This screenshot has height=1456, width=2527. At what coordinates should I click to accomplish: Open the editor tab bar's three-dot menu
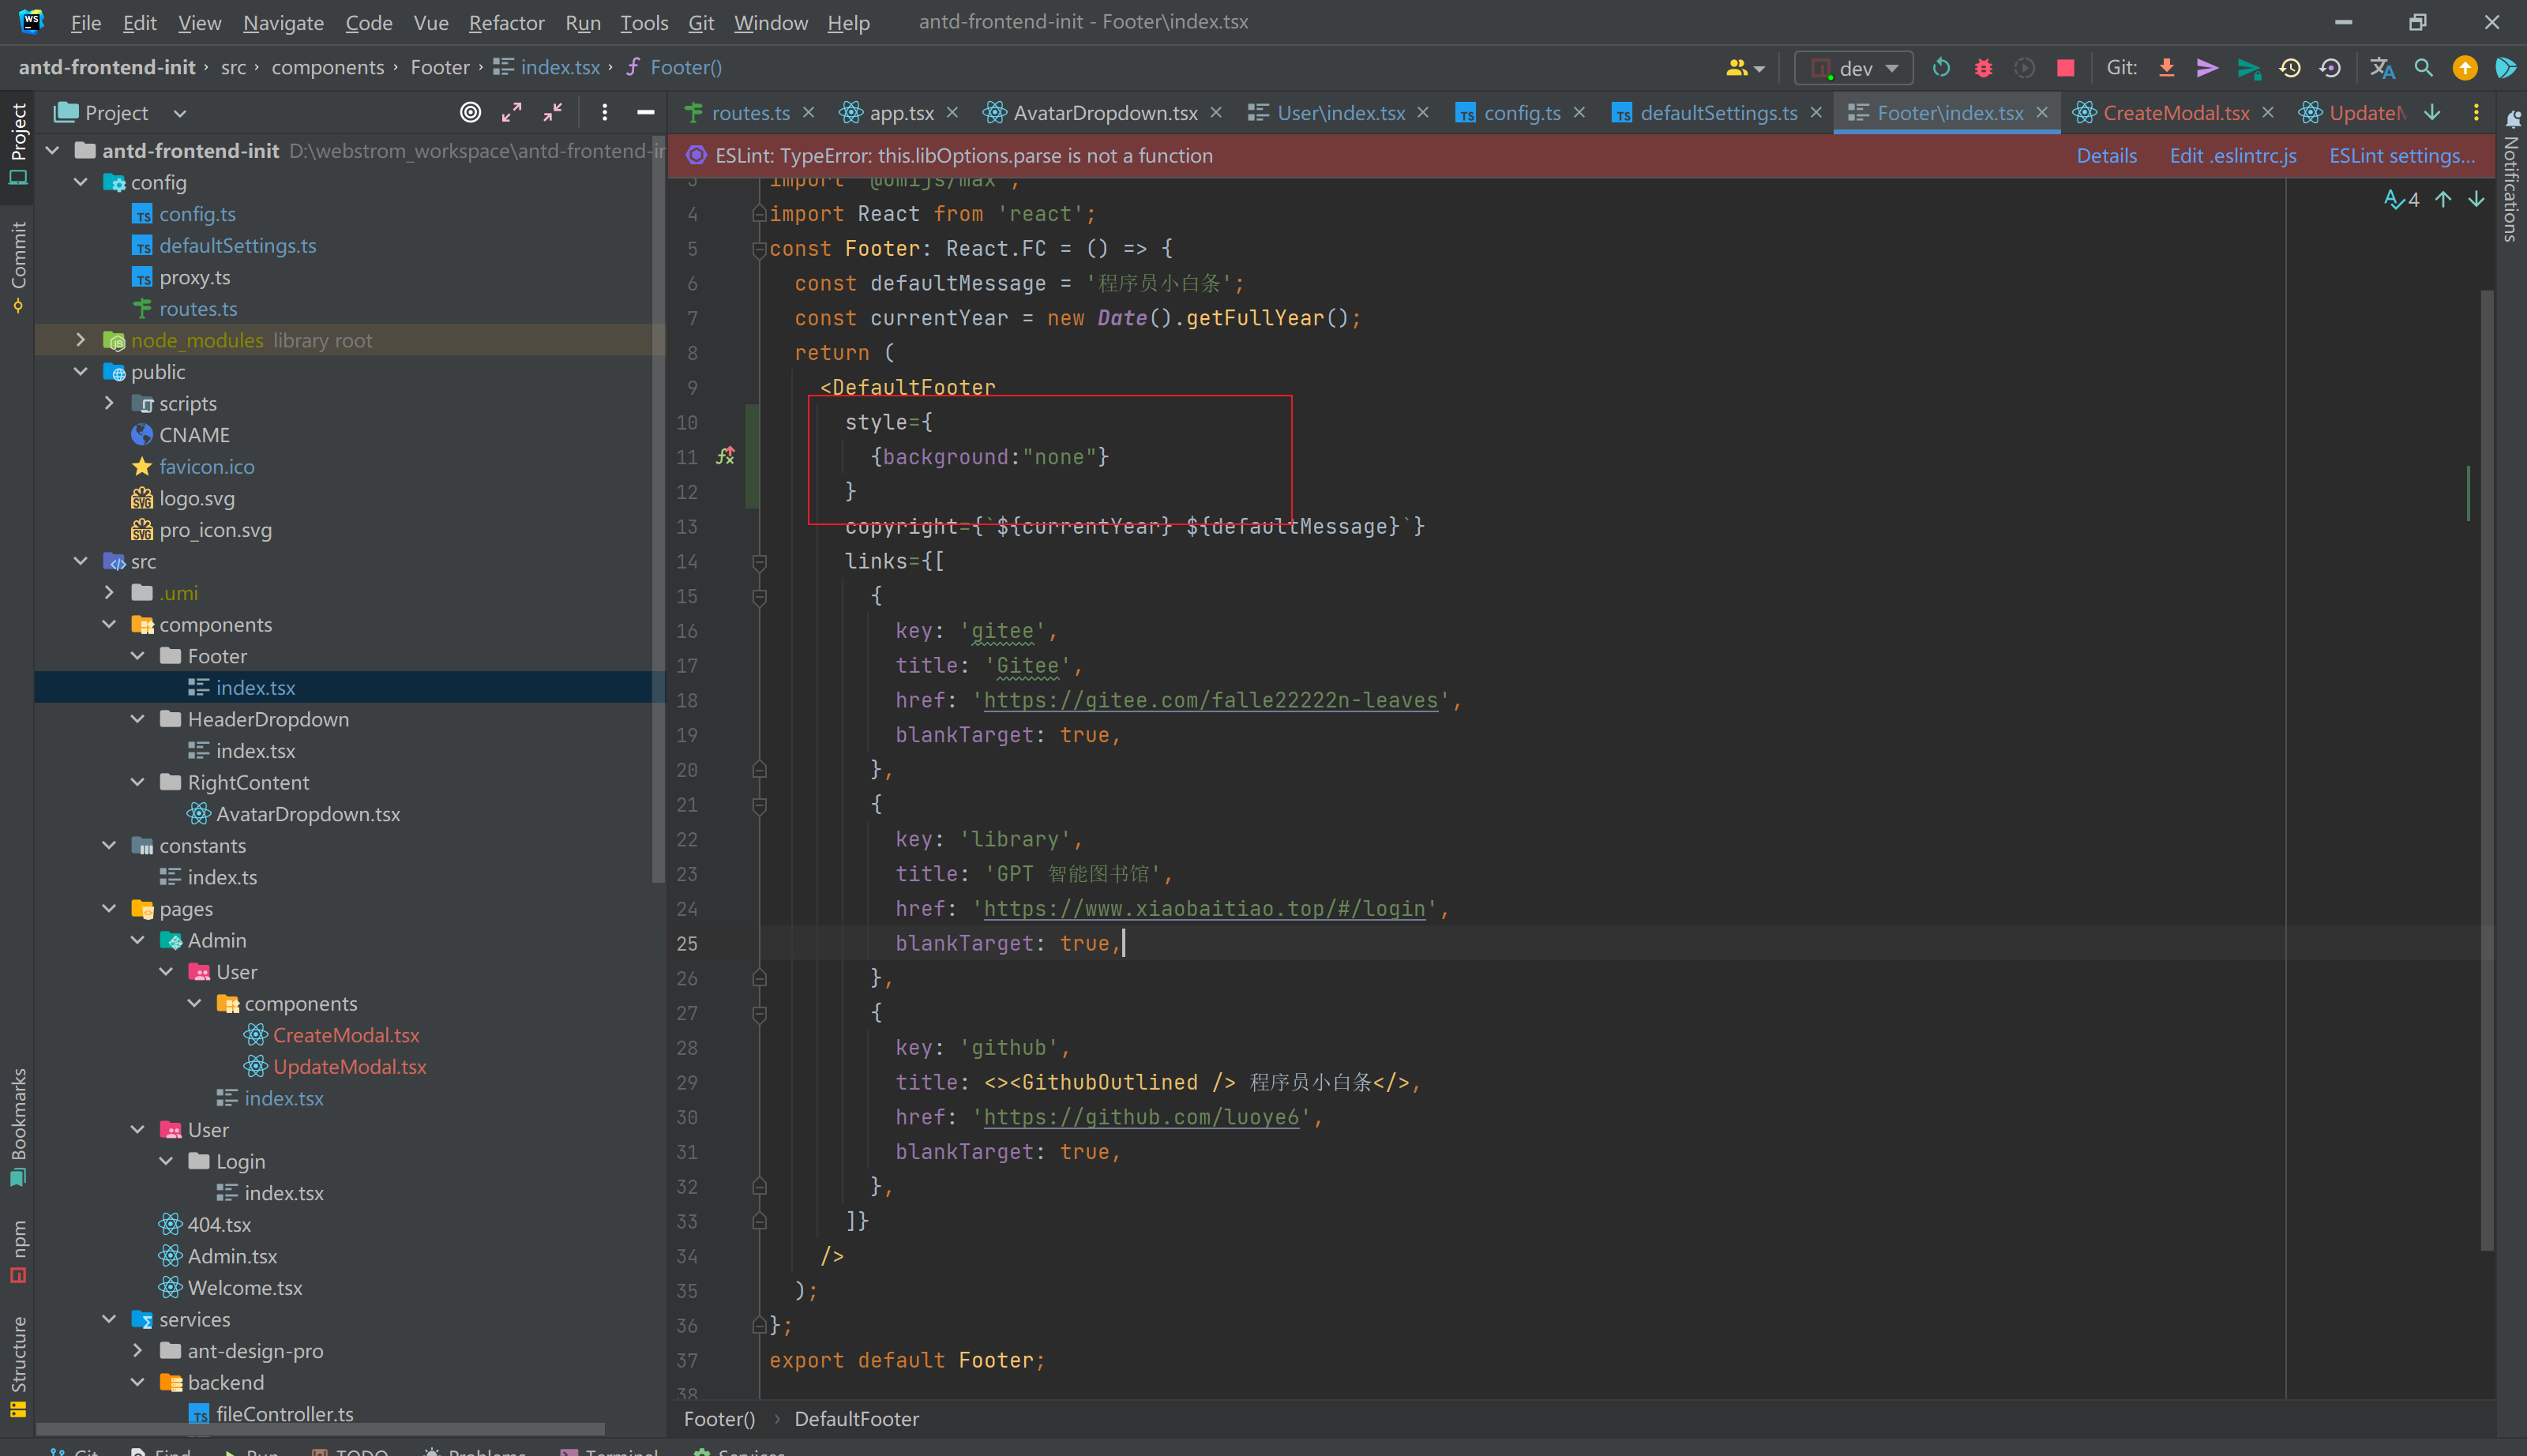pos(2476,113)
